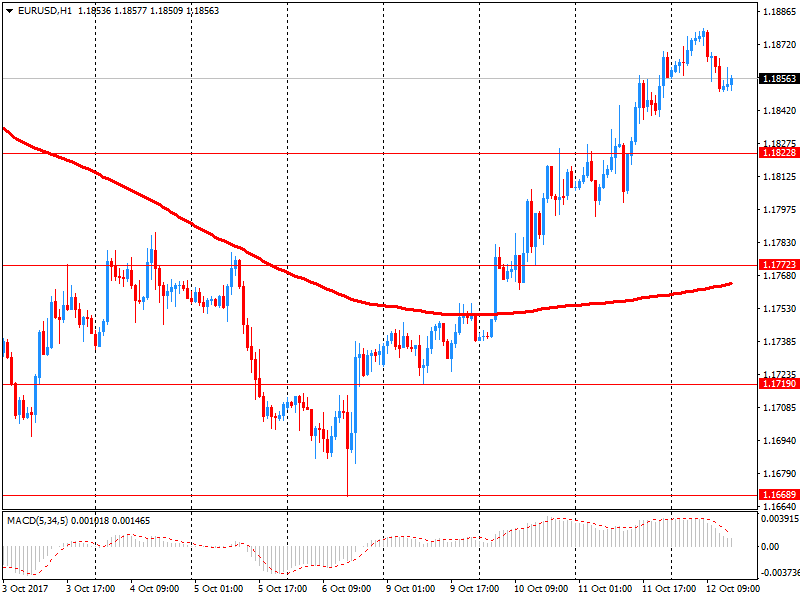Click the 10 Oct 09:00 time label
This screenshot has width=800, height=600.
click(541, 588)
